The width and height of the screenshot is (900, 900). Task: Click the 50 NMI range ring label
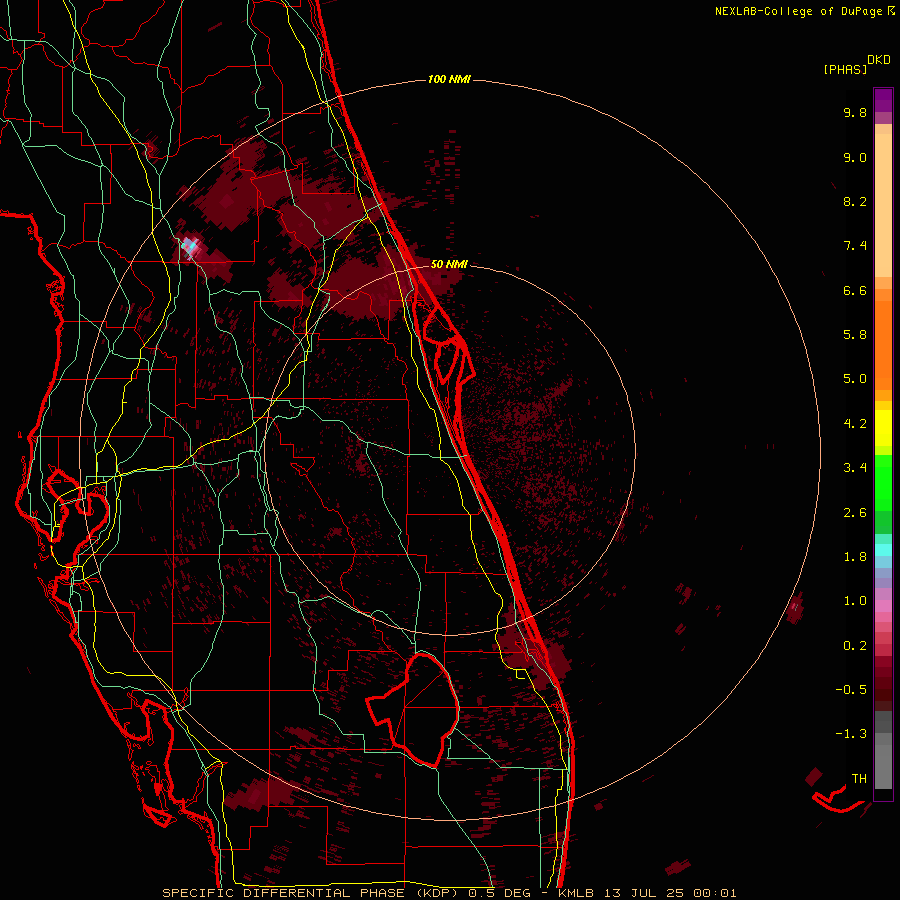point(449,264)
